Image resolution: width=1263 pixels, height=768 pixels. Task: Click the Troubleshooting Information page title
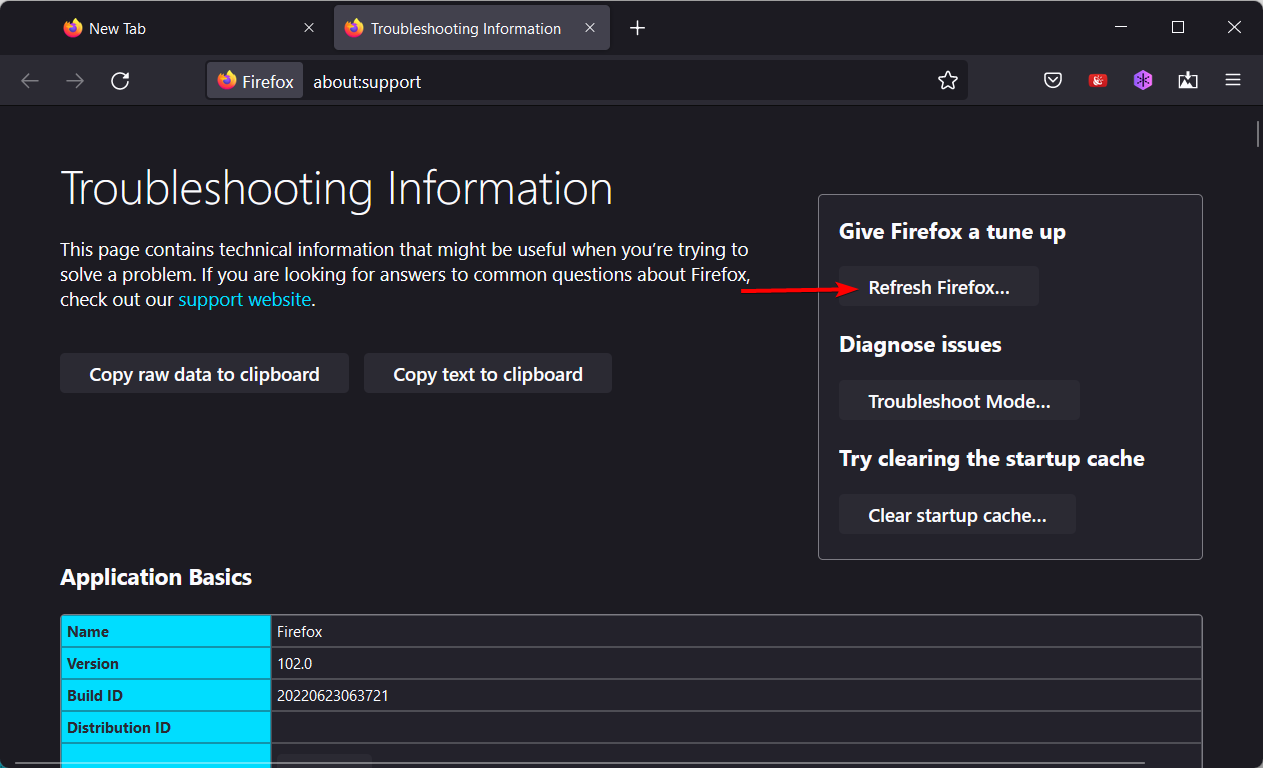pos(336,188)
